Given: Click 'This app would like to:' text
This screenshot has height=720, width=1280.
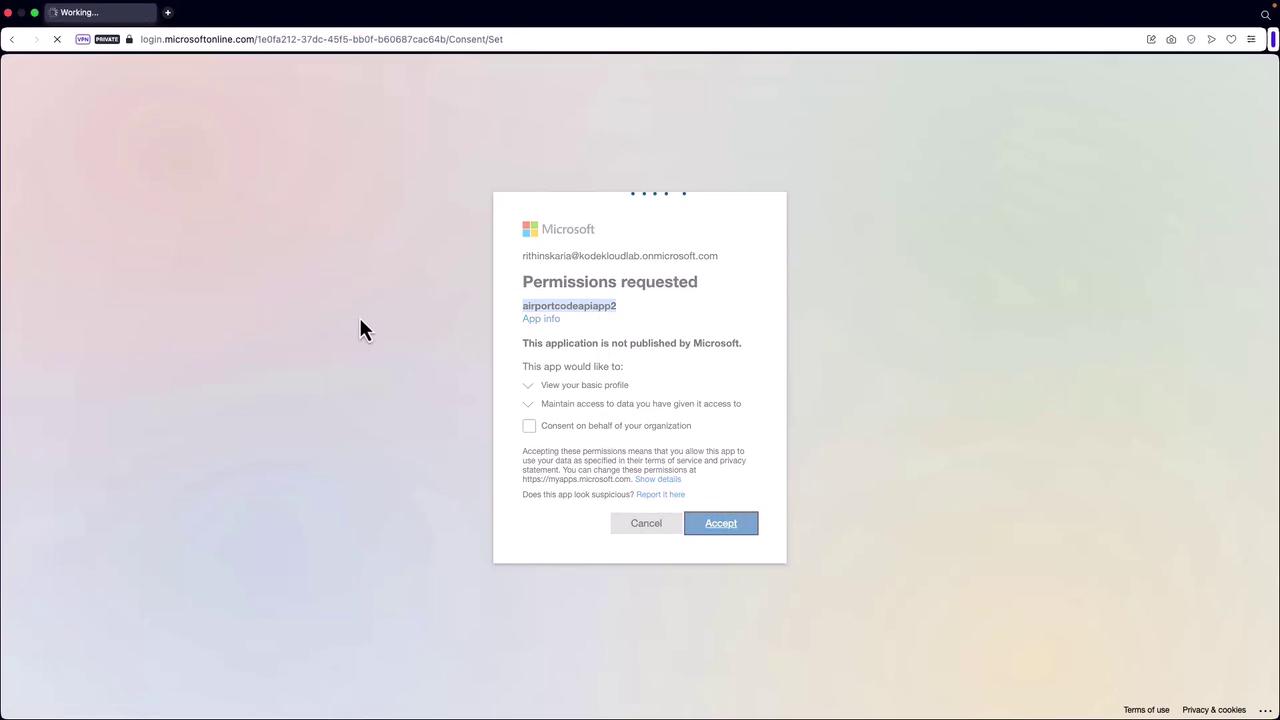Looking at the screenshot, I should (x=572, y=367).
